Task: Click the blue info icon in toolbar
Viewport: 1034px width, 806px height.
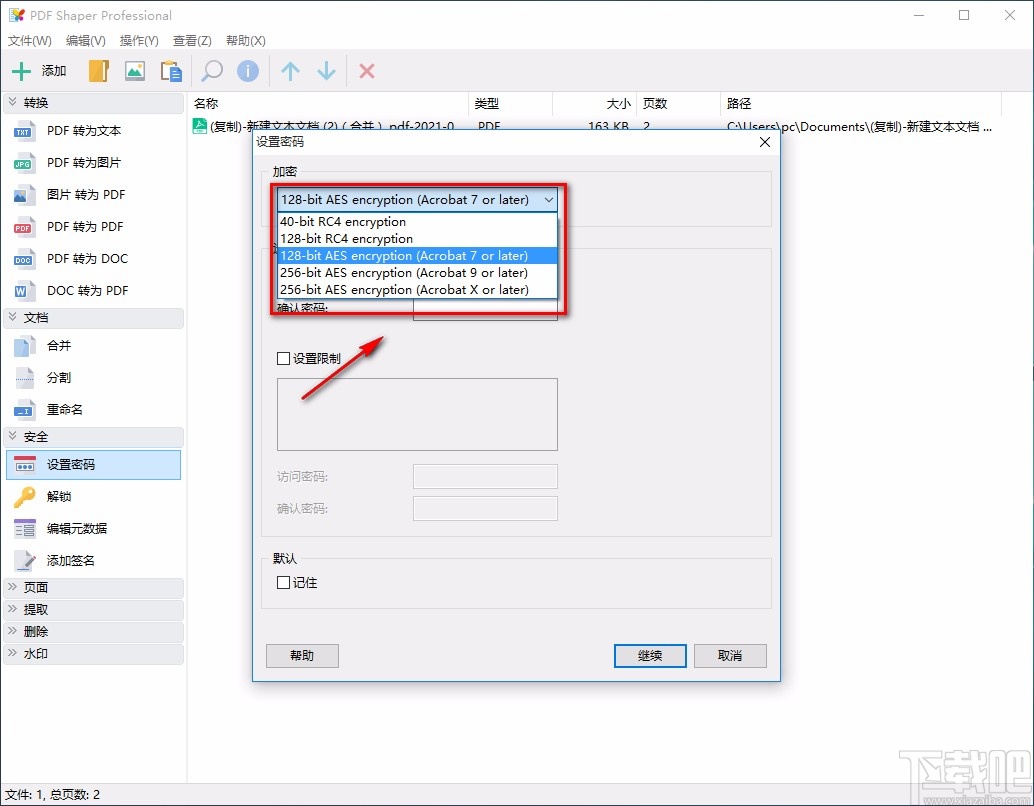Action: [x=248, y=71]
